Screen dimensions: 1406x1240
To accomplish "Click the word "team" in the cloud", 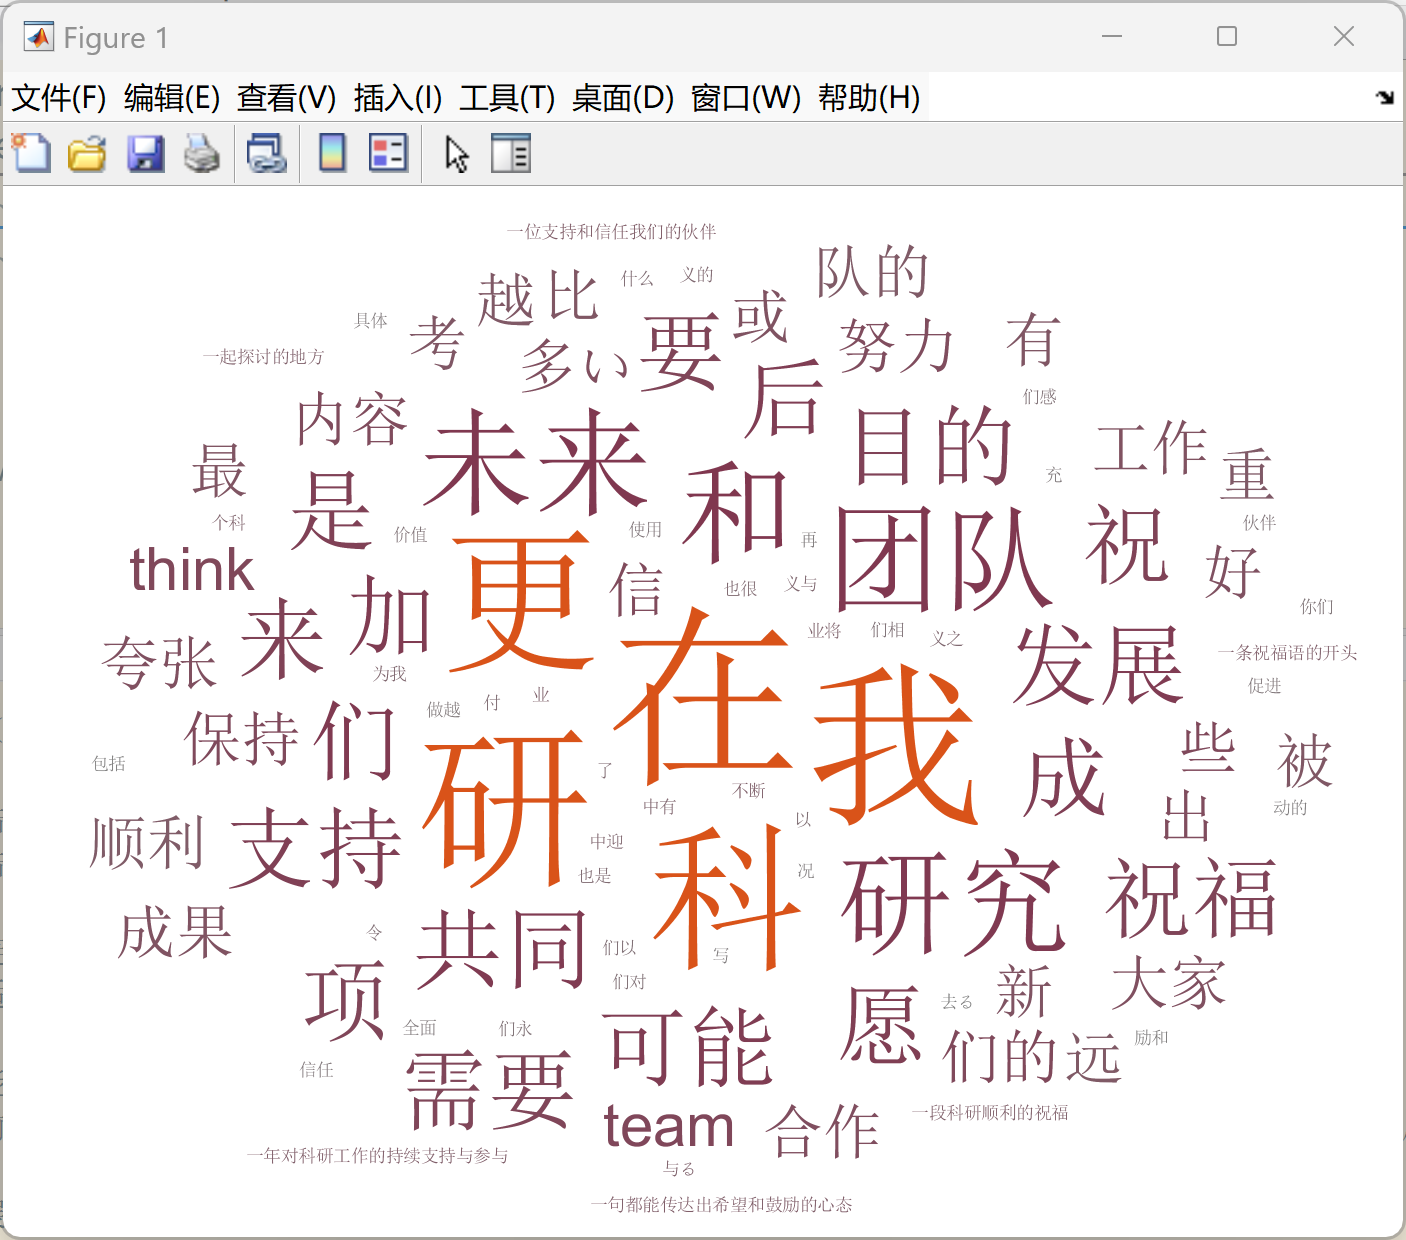I will (x=669, y=1126).
